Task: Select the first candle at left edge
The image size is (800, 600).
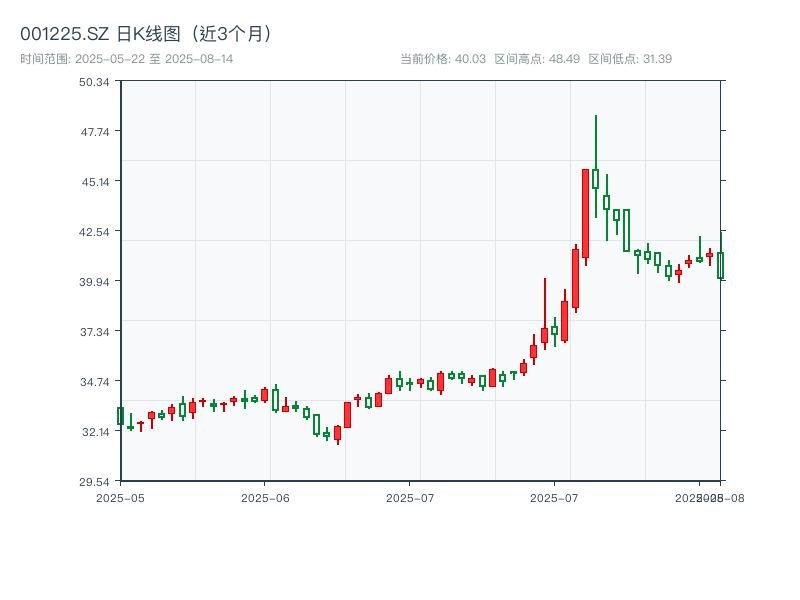Action: coord(120,416)
